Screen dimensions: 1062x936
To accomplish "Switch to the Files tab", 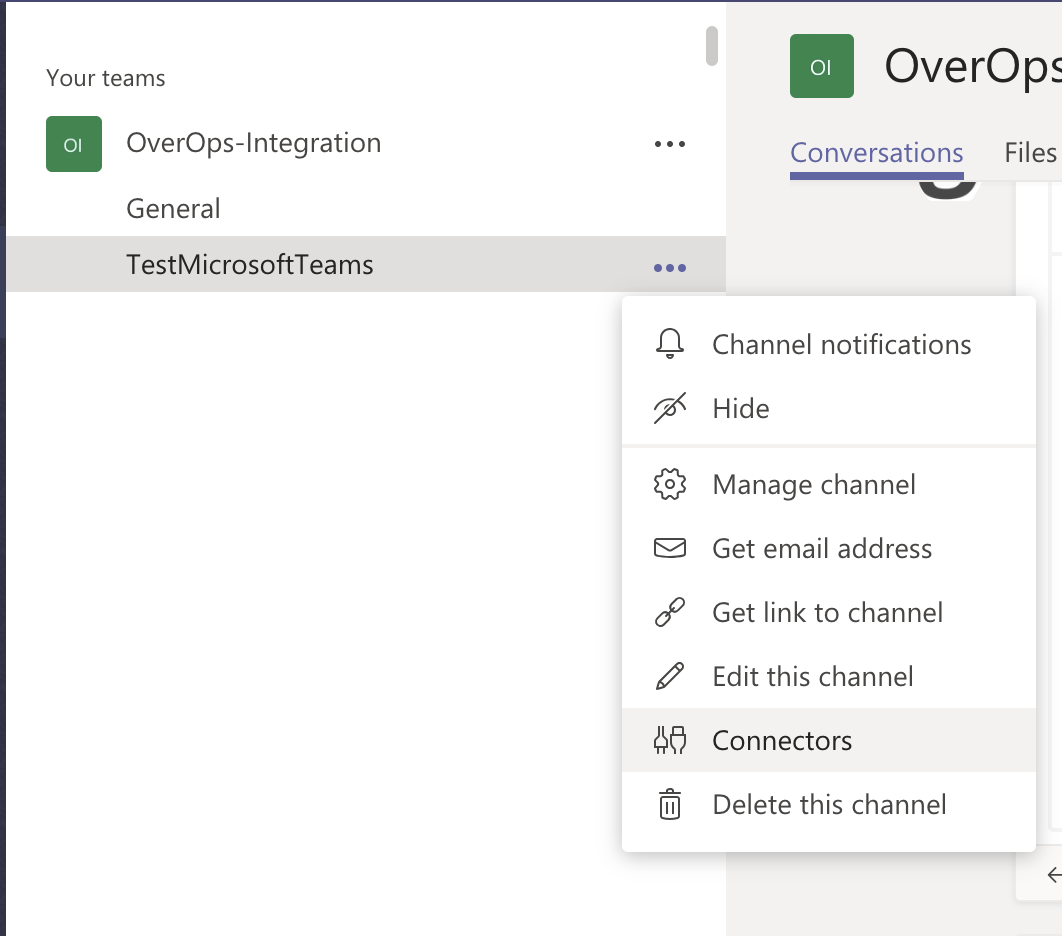I will pyautogui.click(x=1030, y=154).
